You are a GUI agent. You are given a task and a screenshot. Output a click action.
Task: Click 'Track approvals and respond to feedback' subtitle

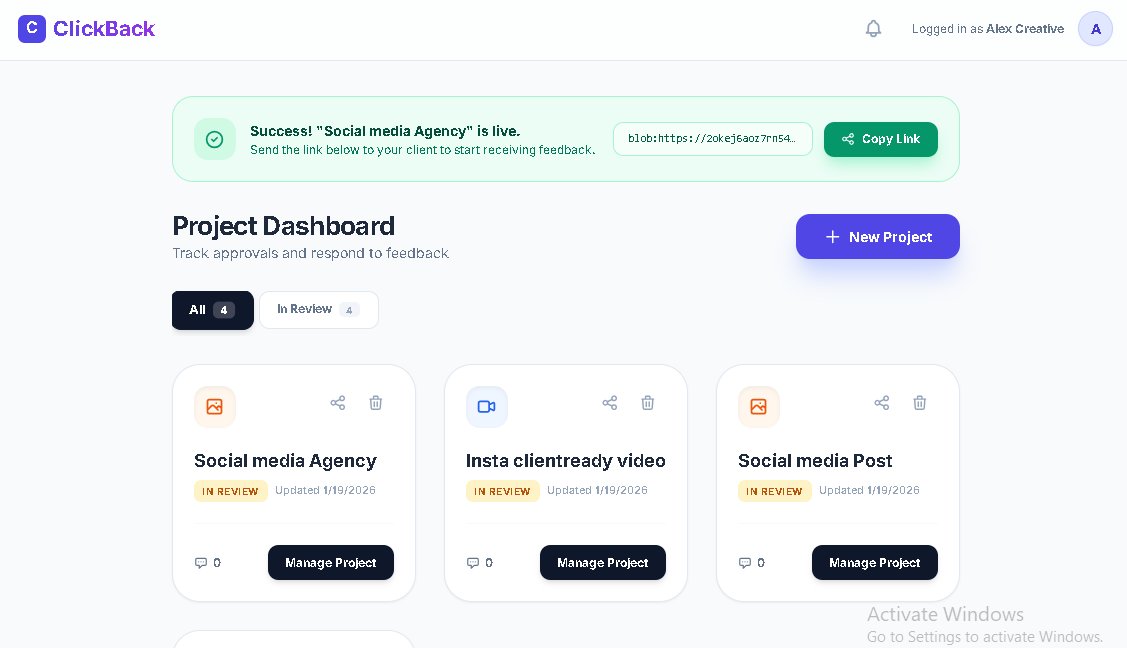click(310, 254)
